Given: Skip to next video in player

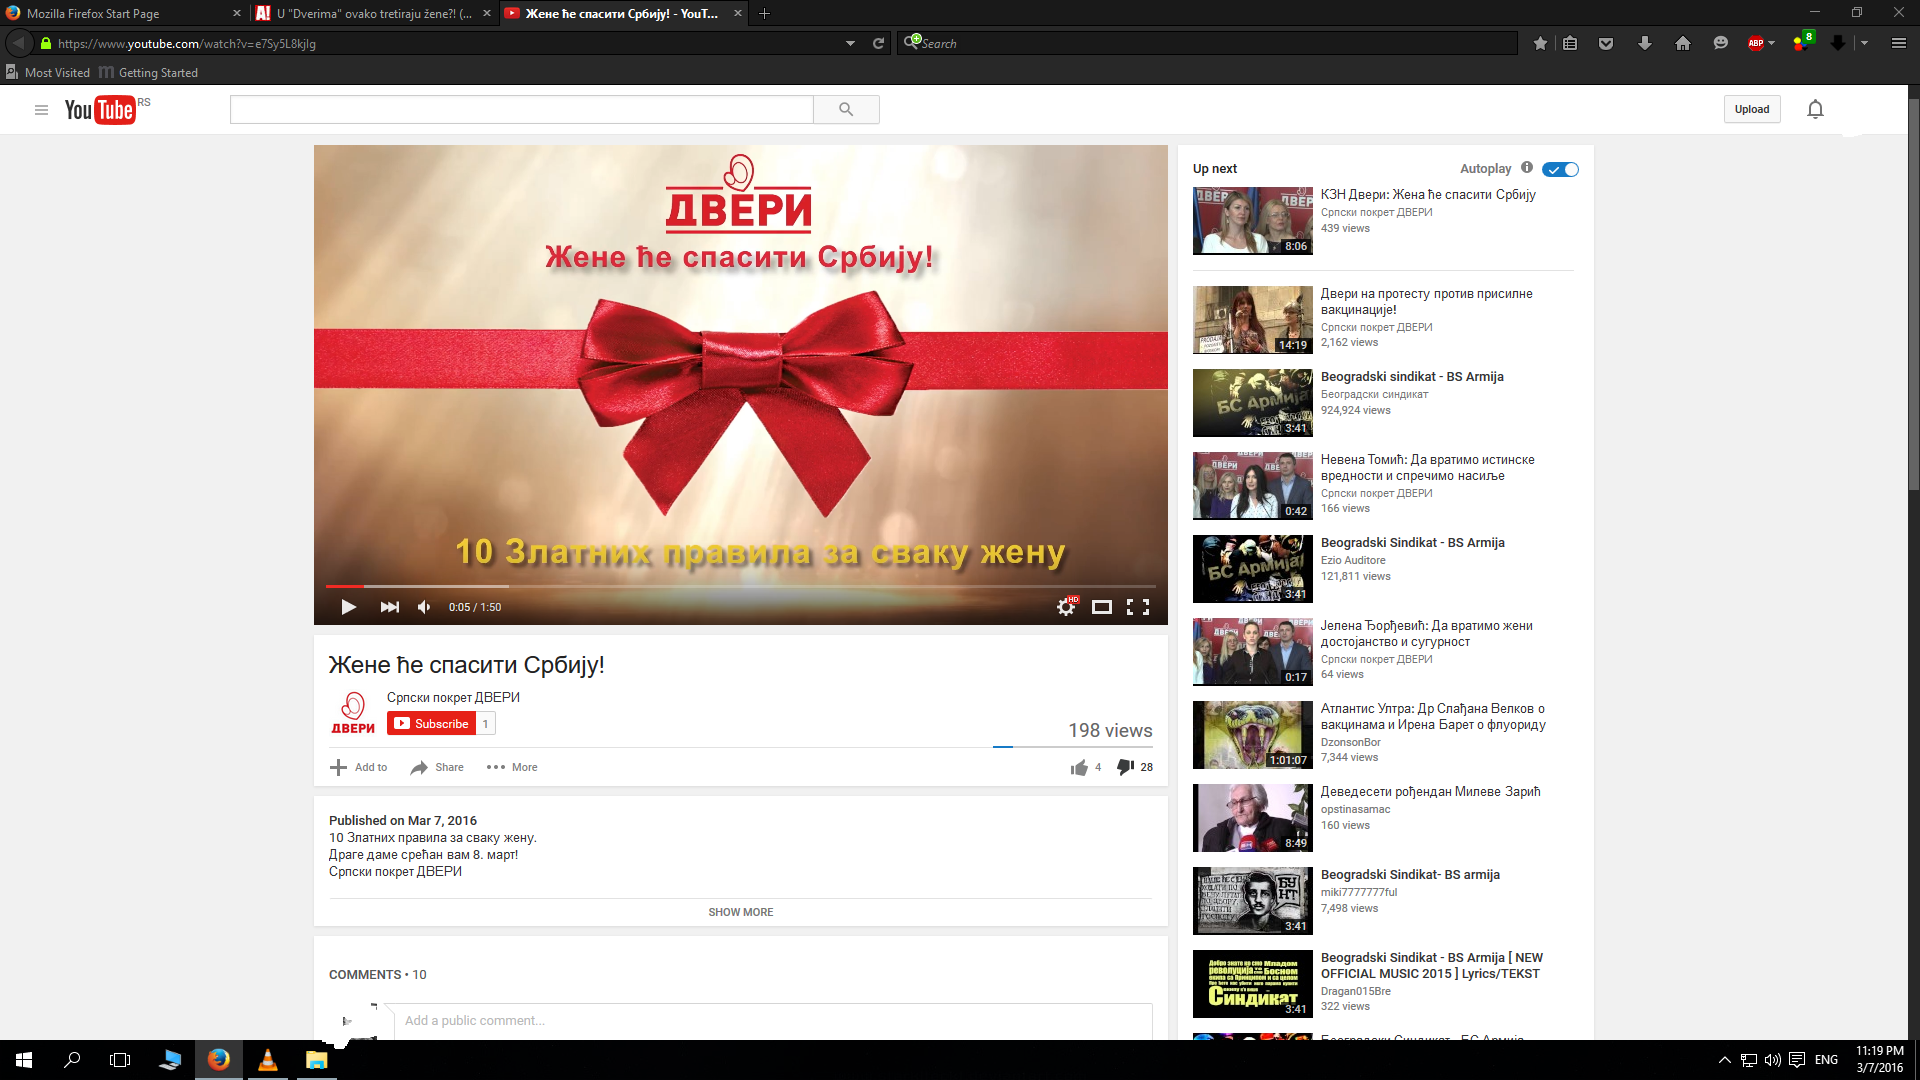Looking at the screenshot, I should 389,607.
